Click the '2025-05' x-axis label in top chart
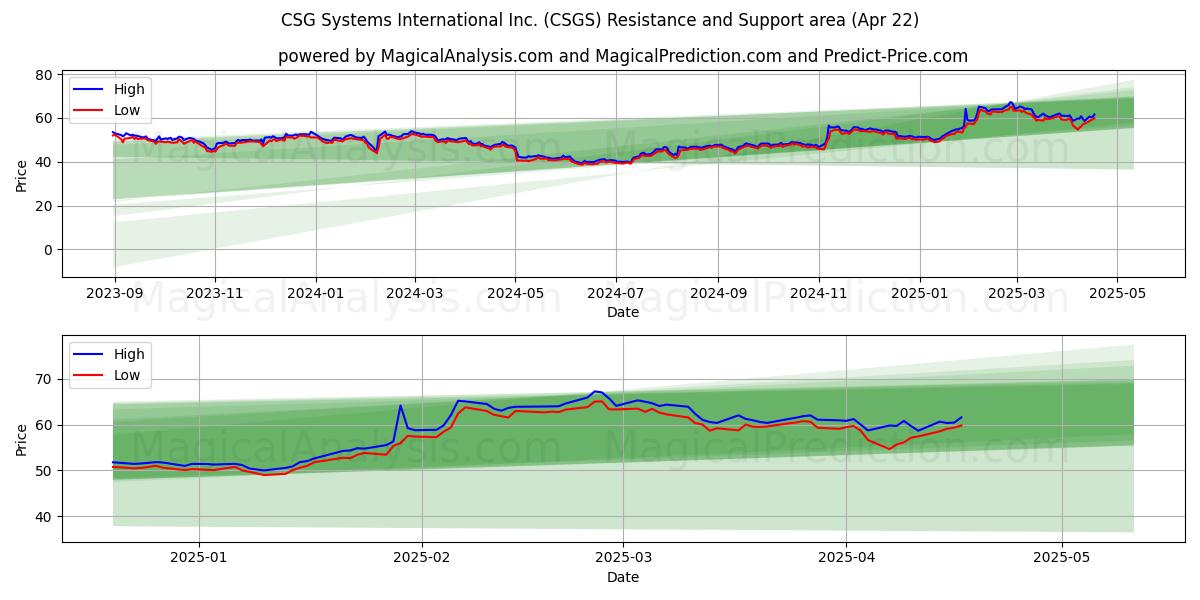The image size is (1200, 600). coord(1116,295)
